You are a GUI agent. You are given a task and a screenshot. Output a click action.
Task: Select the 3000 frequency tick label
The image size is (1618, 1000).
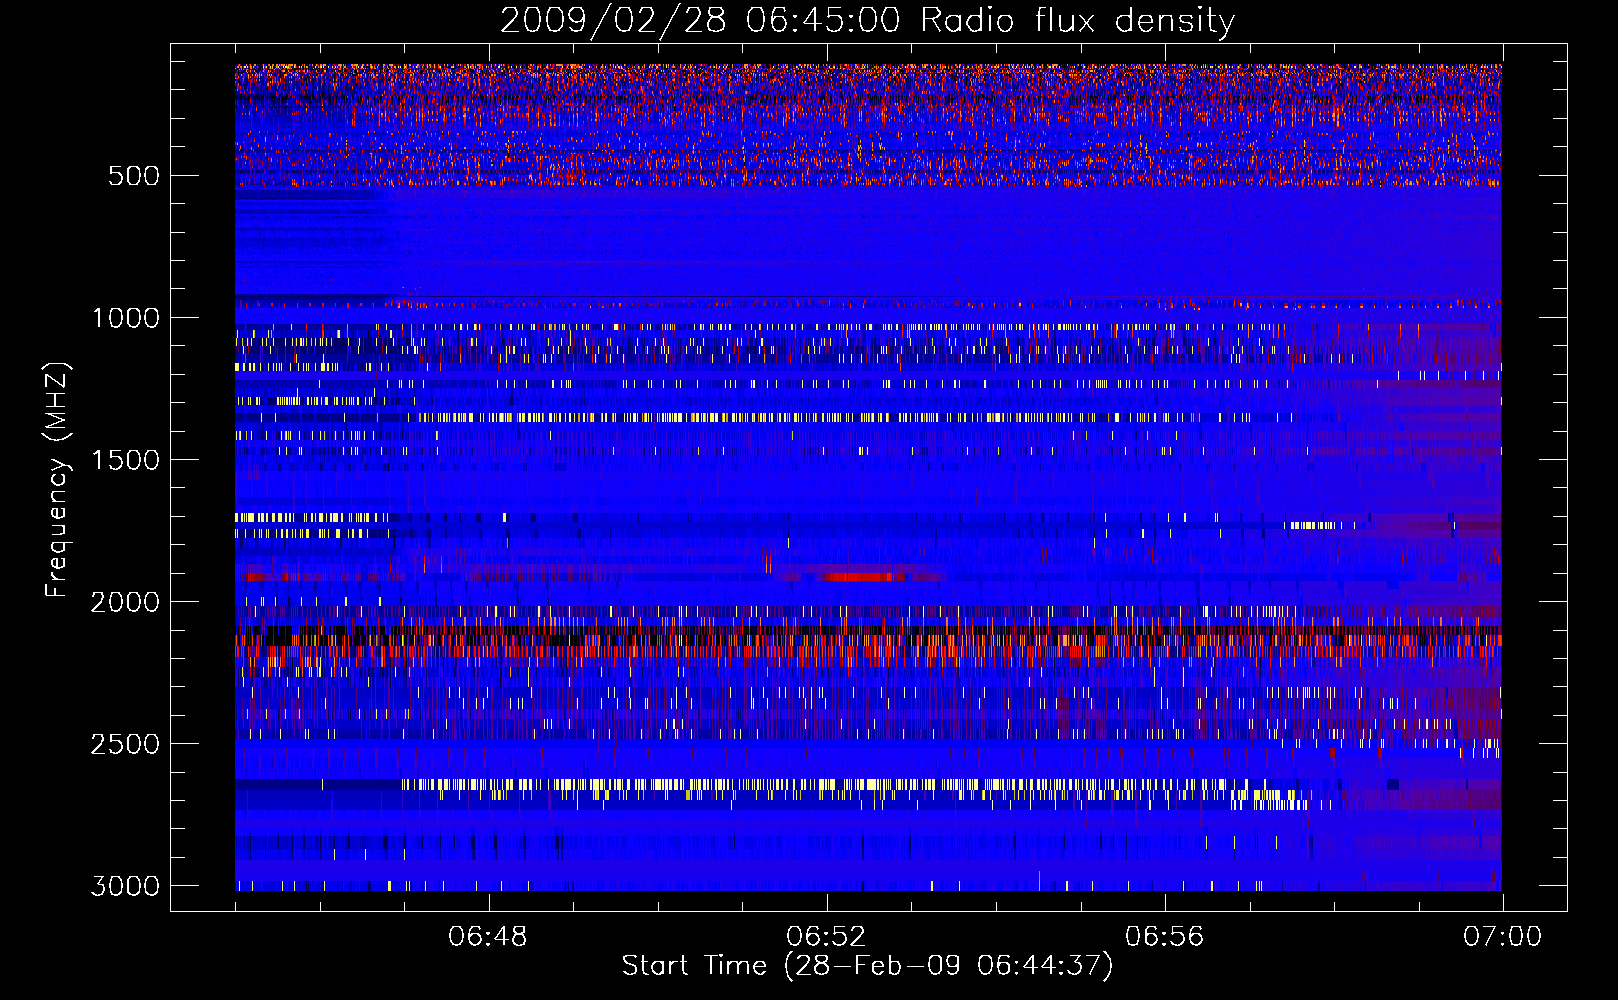tap(125, 886)
